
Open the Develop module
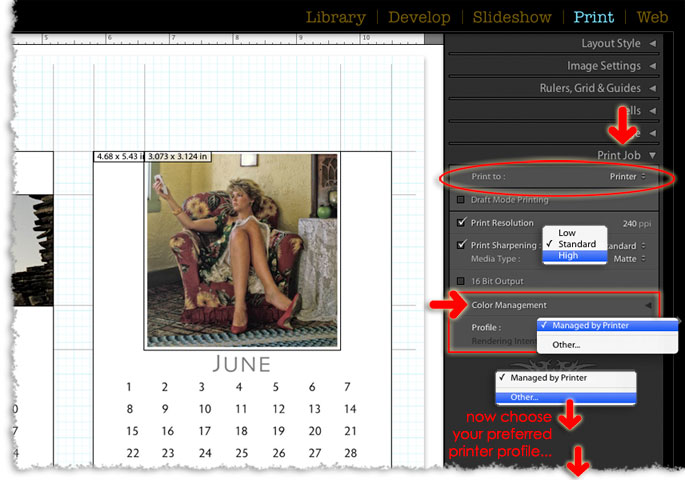coord(418,17)
